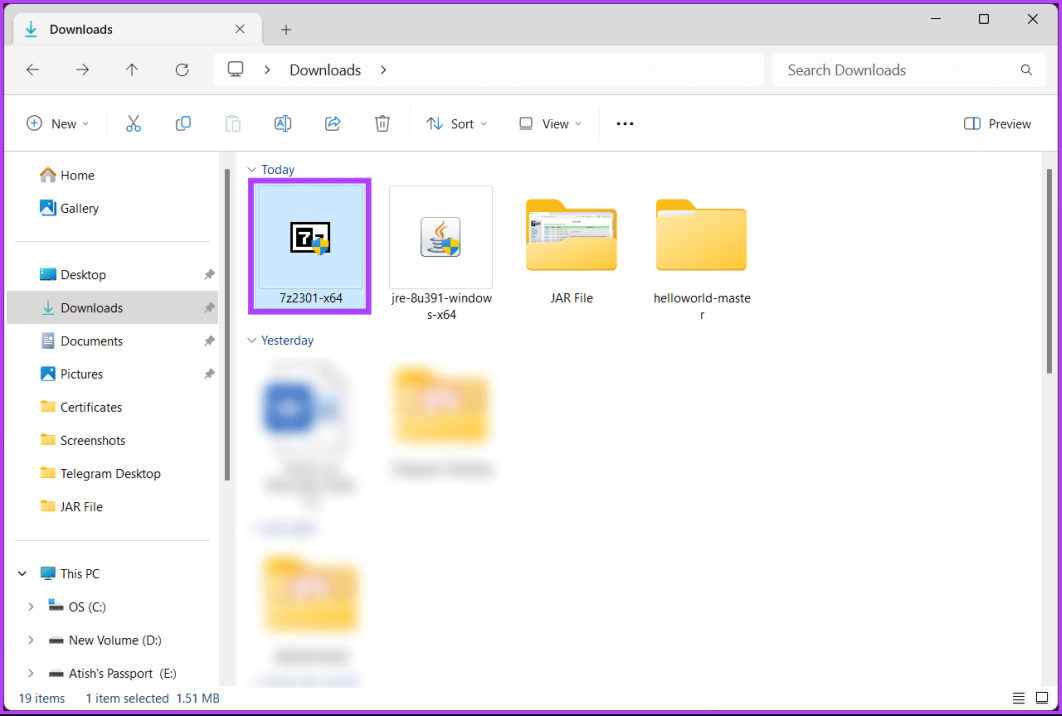Screen dimensions: 1062x716
Task: Open the See more ellipsis menu
Action: [624, 123]
